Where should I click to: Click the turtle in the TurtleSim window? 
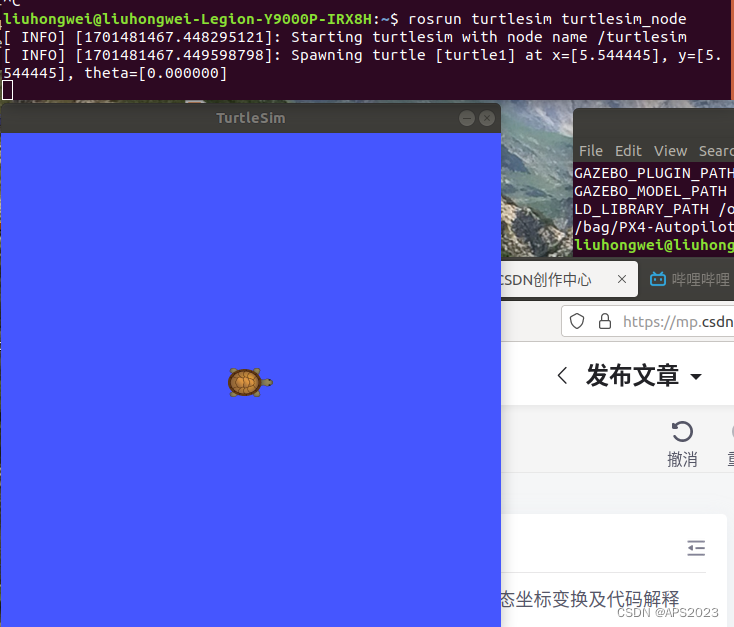[250, 382]
